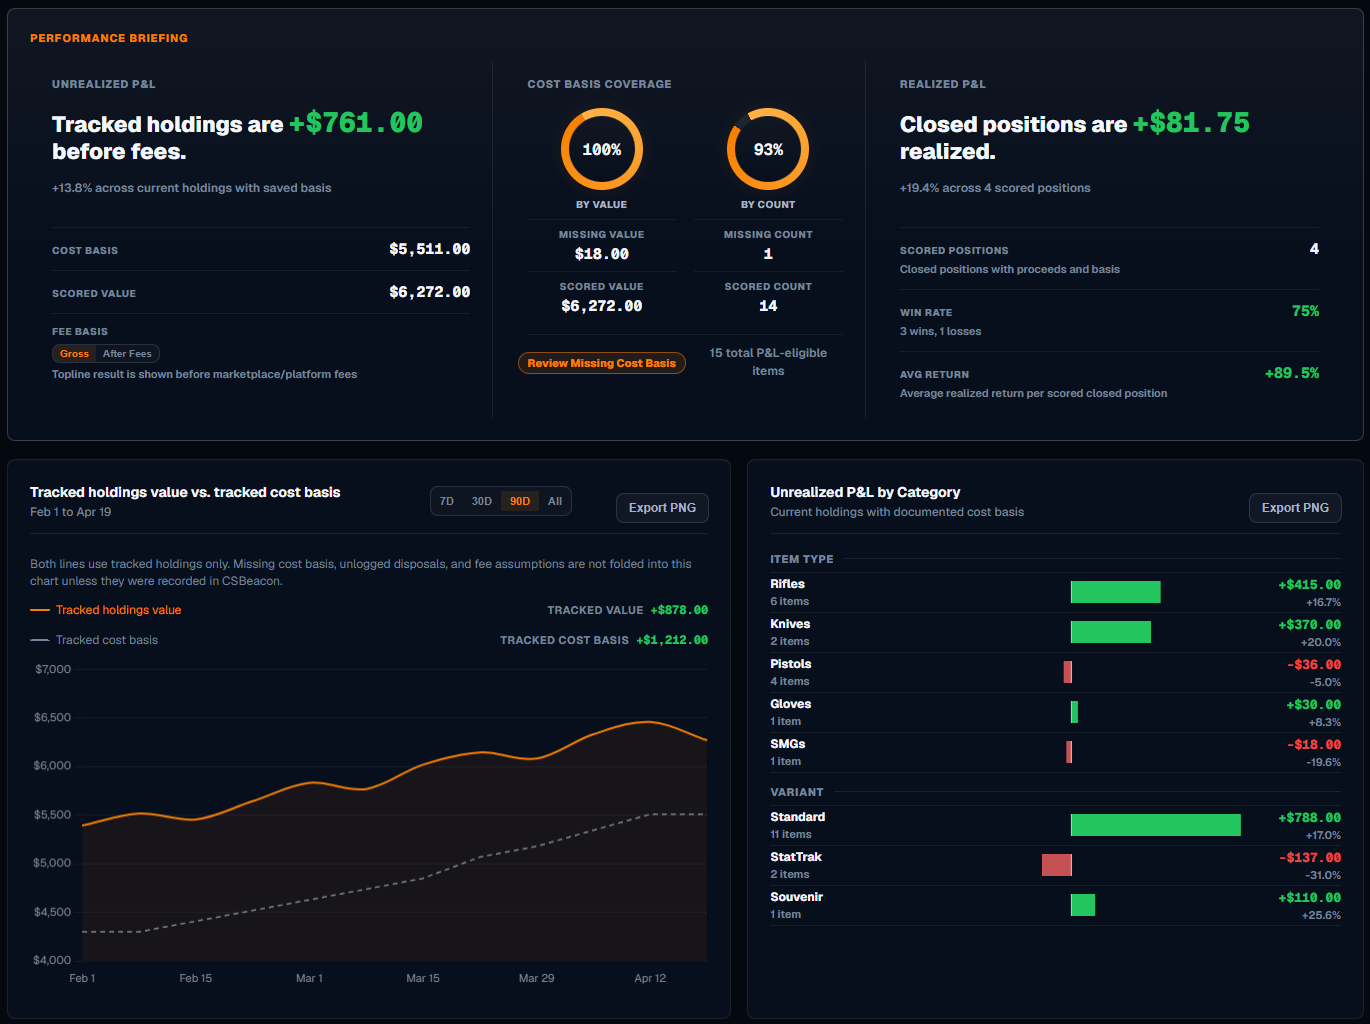The height and width of the screenshot is (1024, 1370).
Task: Click the +$110.00 Souvenir P&L amount
Action: point(1310,898)
